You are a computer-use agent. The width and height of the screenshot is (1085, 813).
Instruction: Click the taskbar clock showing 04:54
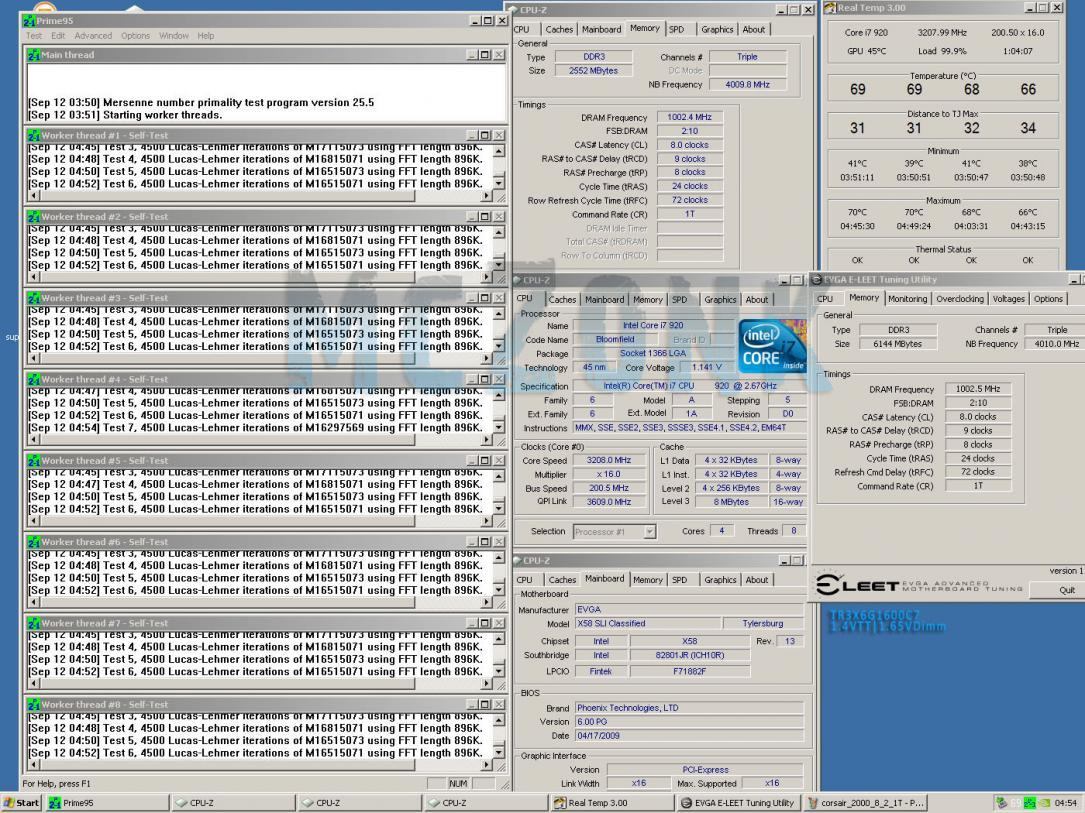click(1065, 803)
